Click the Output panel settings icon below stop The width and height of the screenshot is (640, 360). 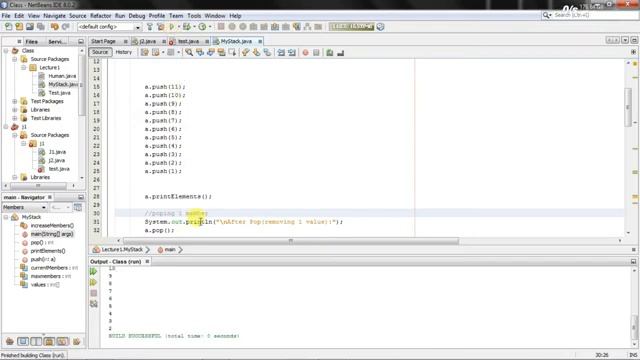(x=93, y=304)
